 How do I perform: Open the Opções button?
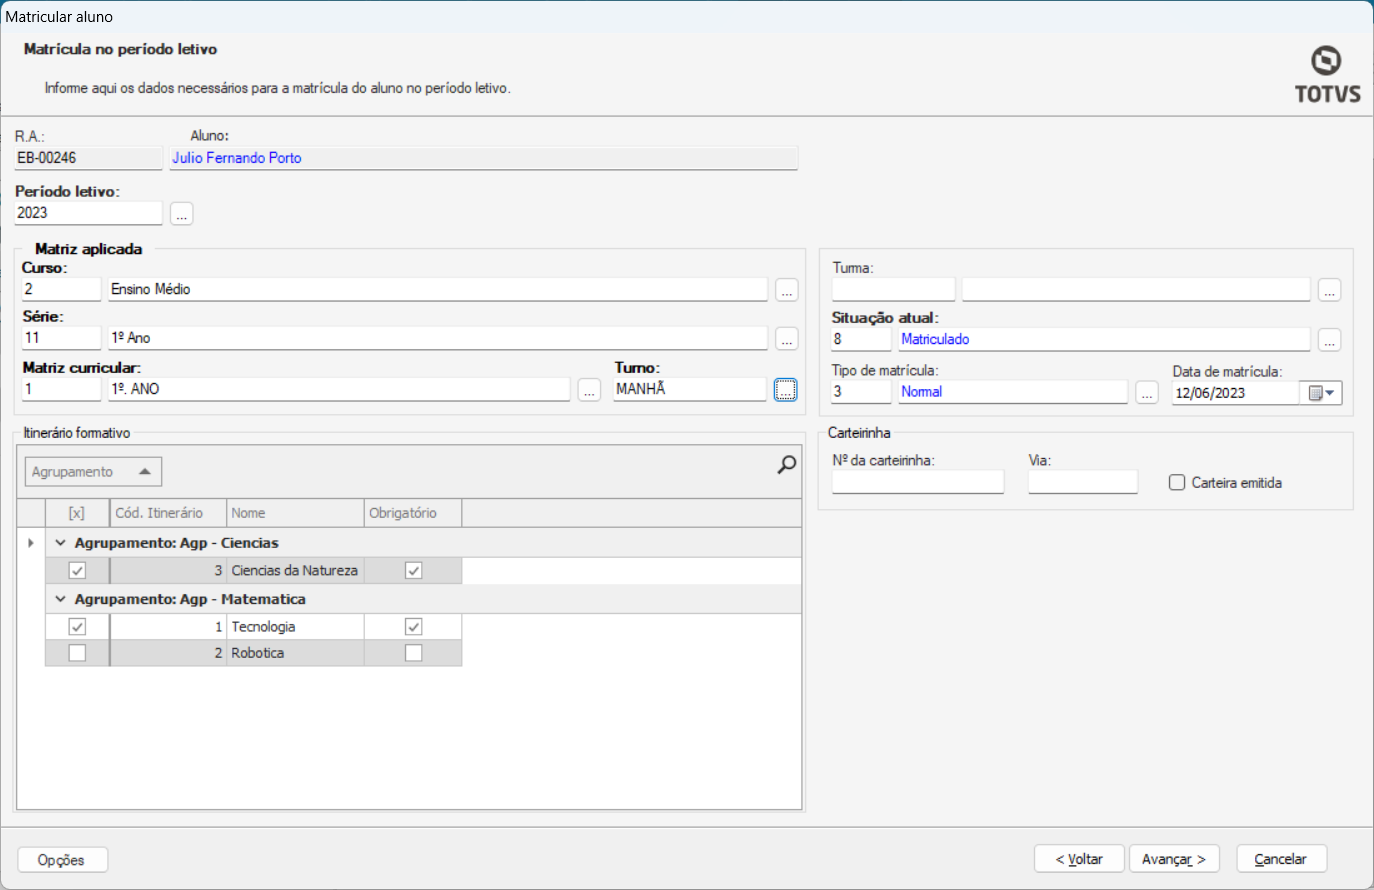pos(62,860)
